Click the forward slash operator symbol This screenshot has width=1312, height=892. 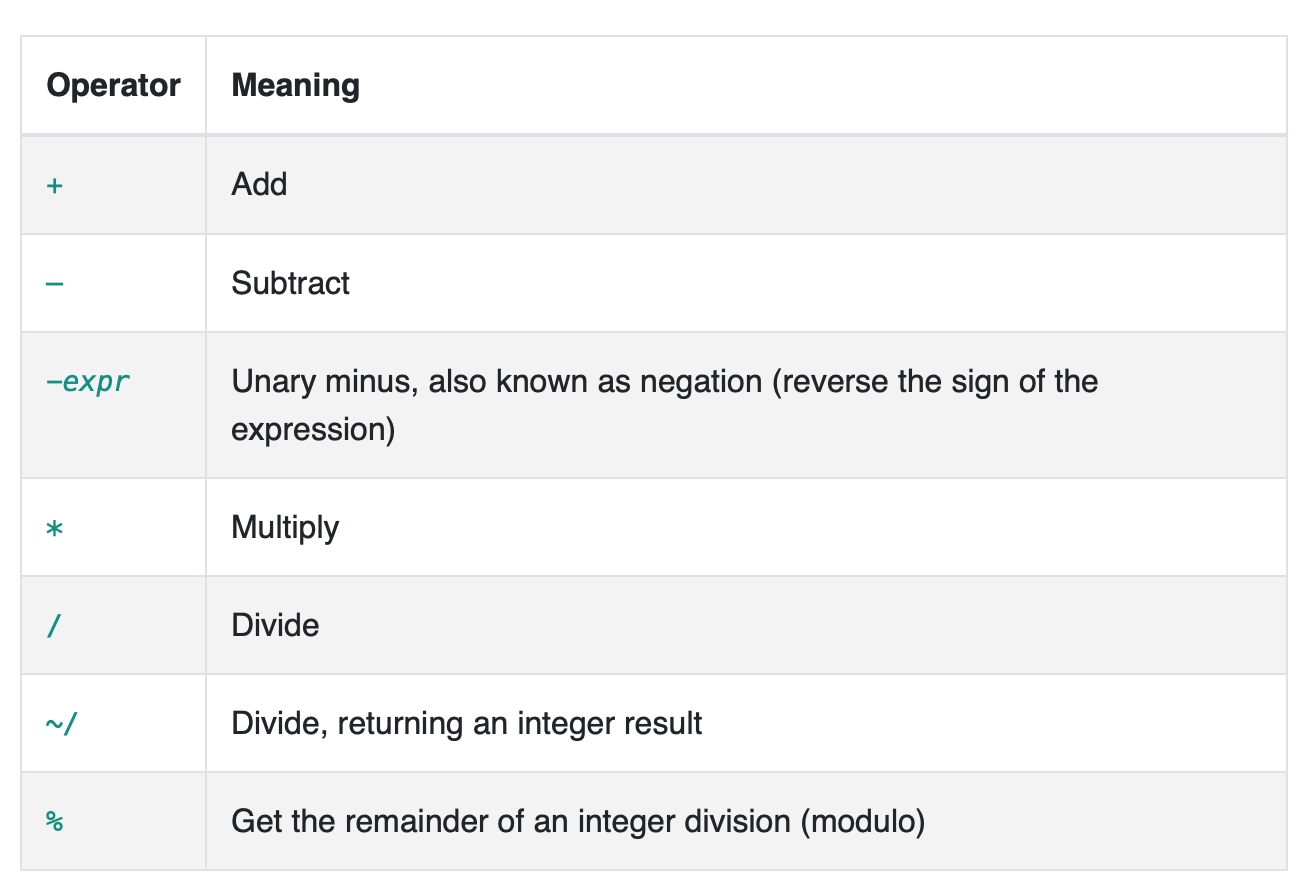pyautogui.click(x=53, y=626)
